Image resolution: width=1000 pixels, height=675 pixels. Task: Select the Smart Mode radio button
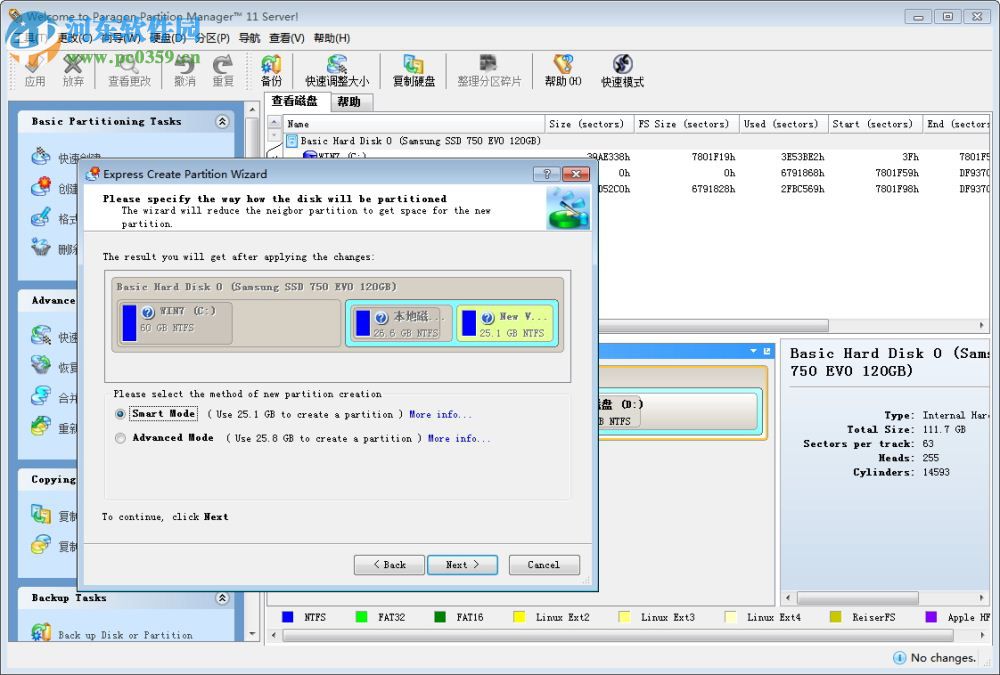tap(120, 412)
